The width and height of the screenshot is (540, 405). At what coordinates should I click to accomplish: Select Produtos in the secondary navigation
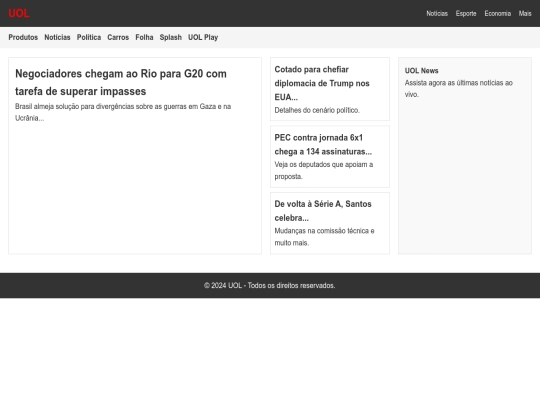[23, 37]
